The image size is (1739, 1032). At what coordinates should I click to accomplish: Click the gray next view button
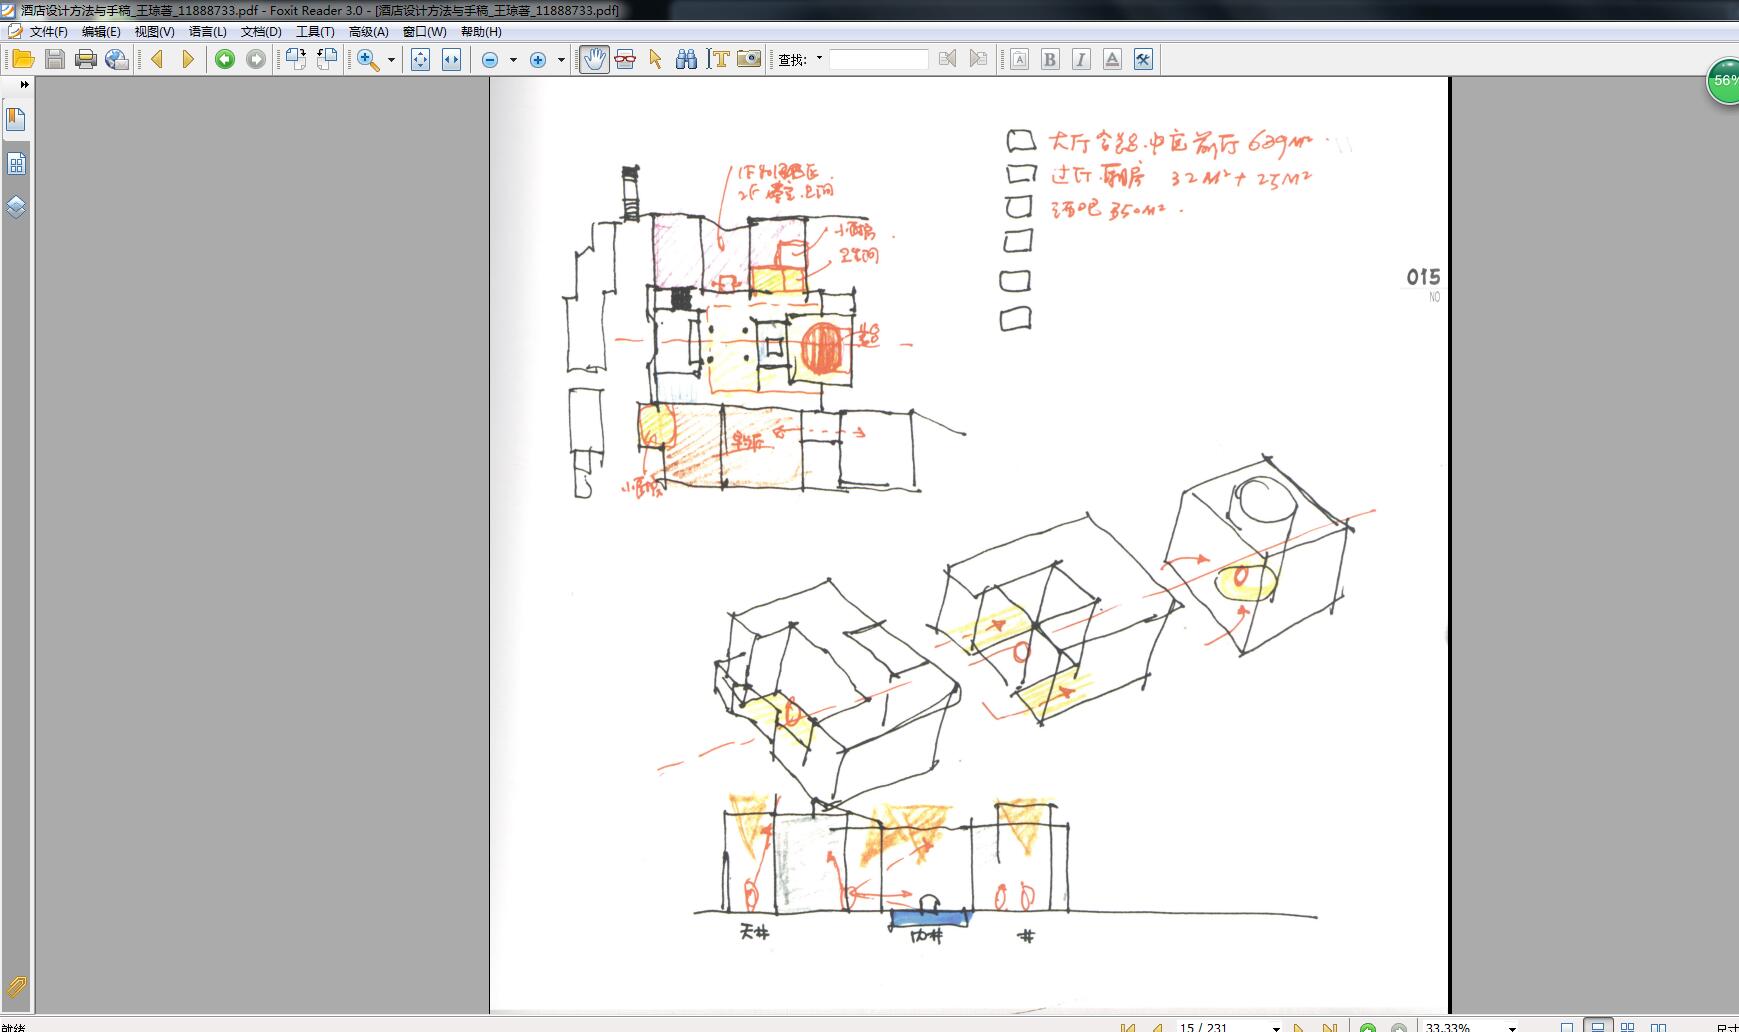[x=256, y=59]
